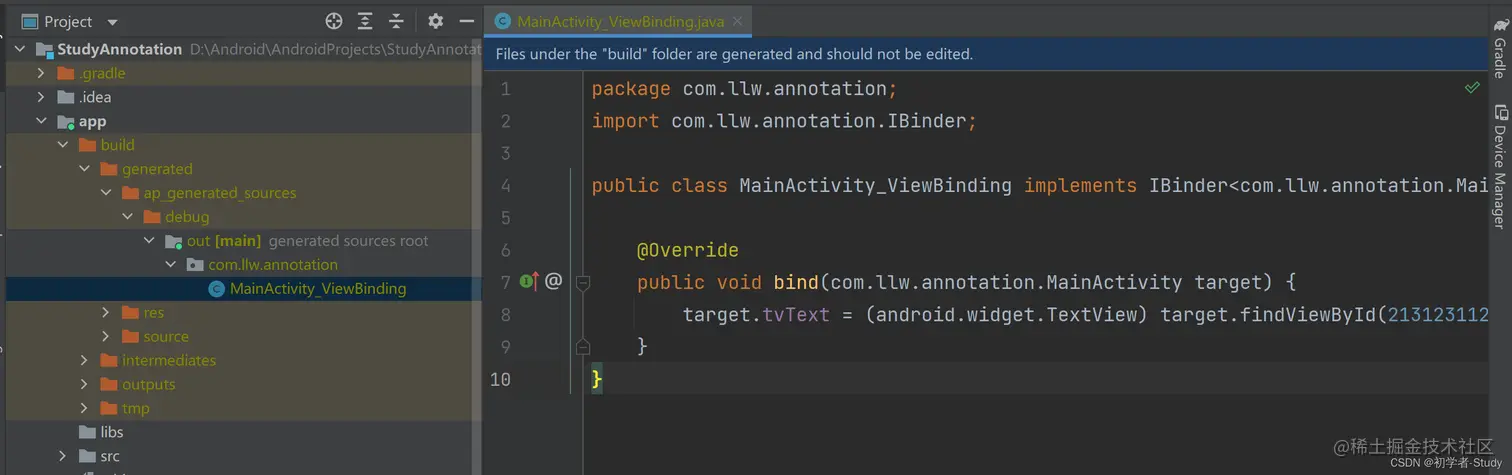1512x475 pixels.
Task: Click the green inspection checkmark
Action: pos(1472,88)
